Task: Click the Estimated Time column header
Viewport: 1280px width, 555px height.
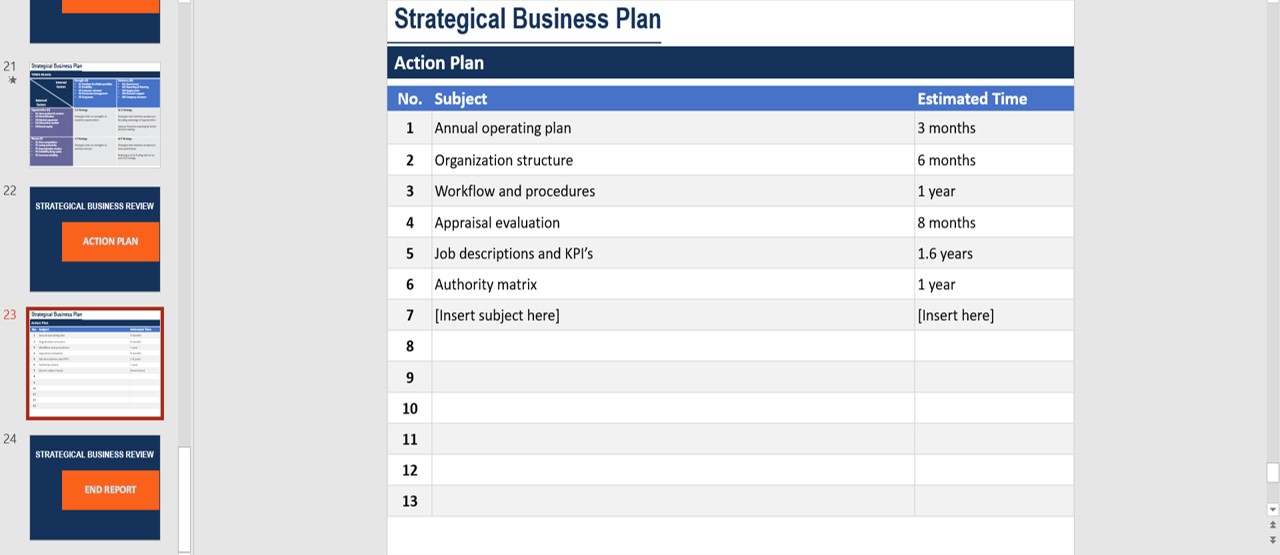Action: click(972, 99)
